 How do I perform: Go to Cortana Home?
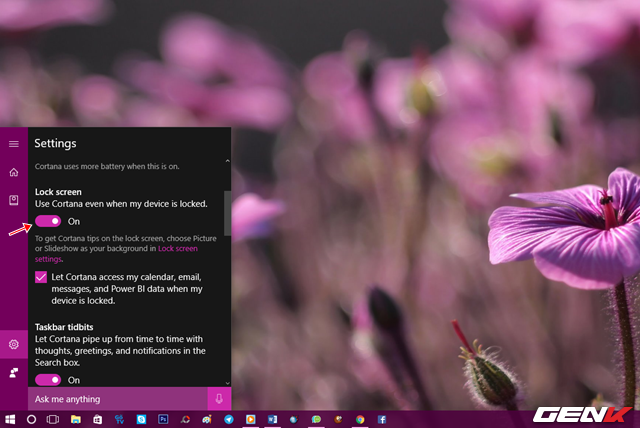(13, 172)
